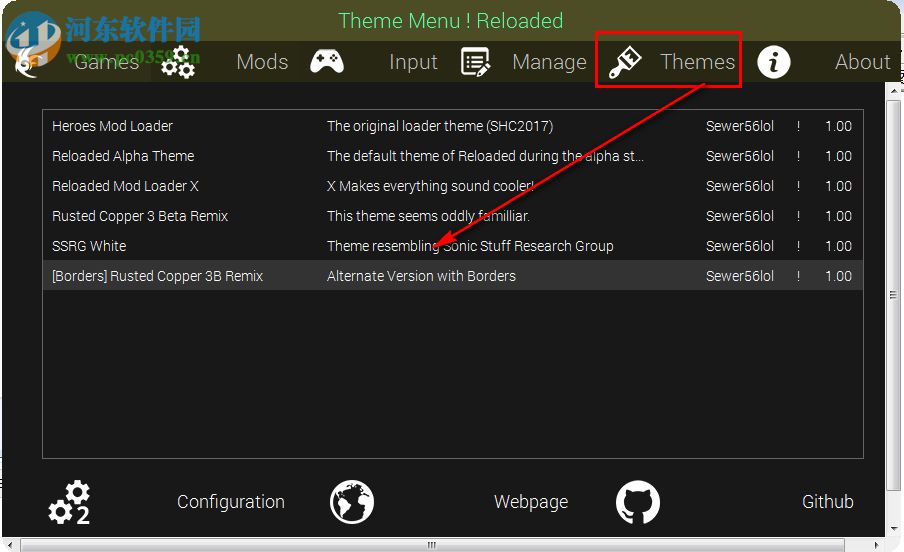904x552 pixels.
Task: Select the Heroes Mod Loader theme
Action: (453, 126)
